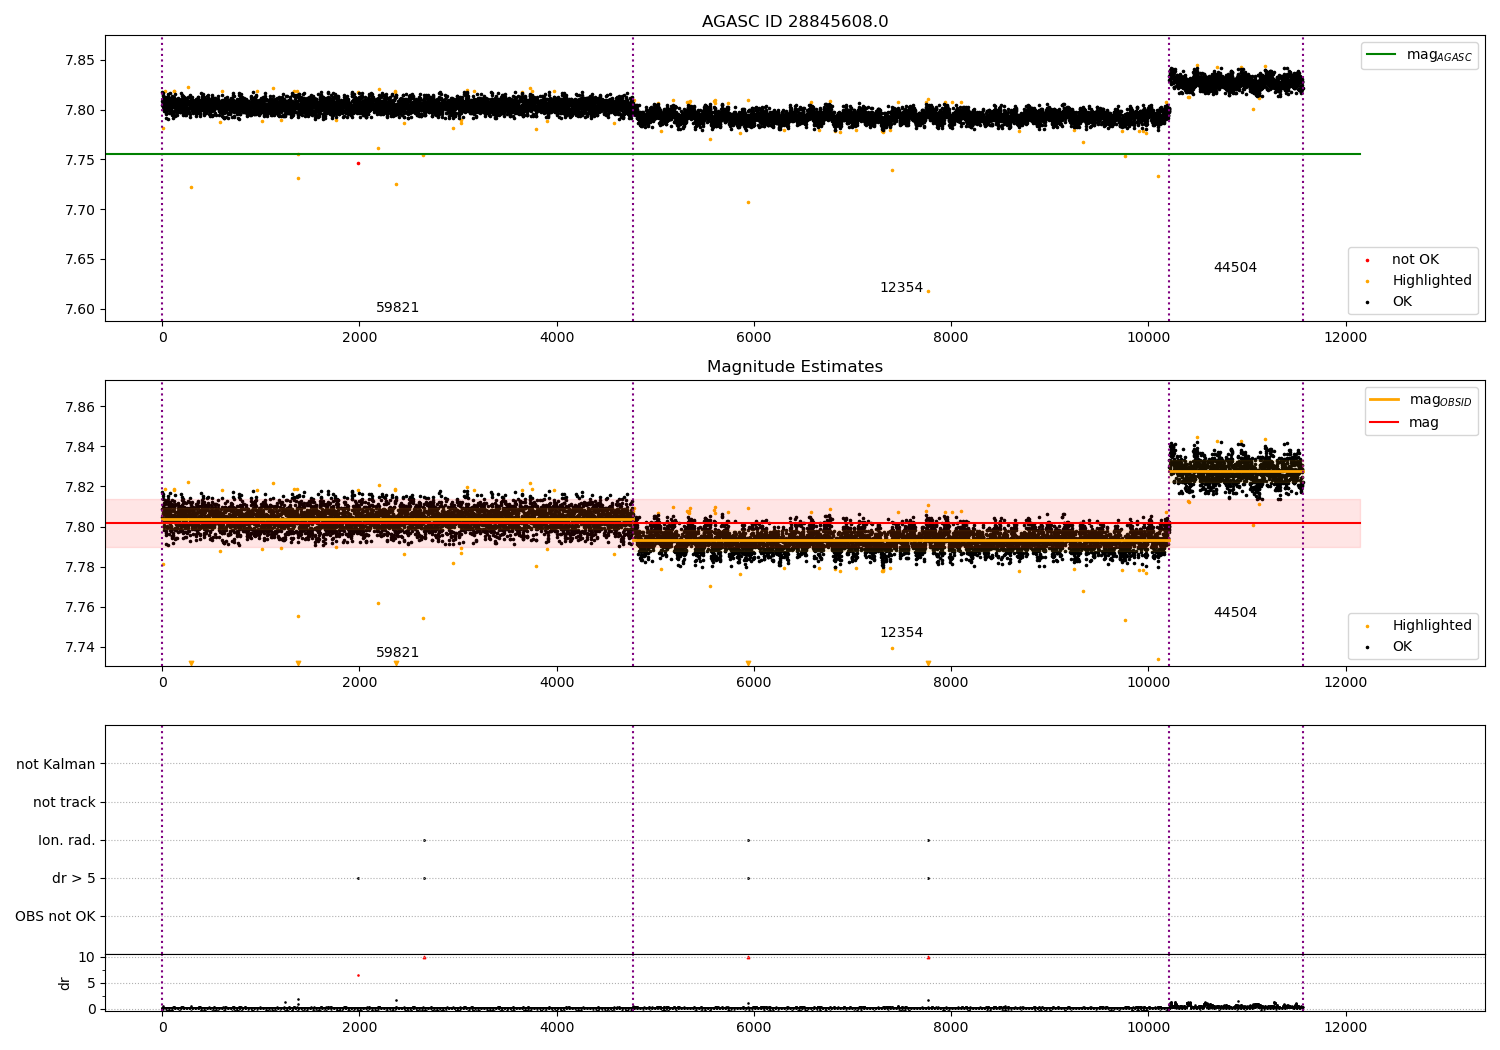Click the "12354" label in the top plot
This screenshot has height=1050, width=1500.
(901, 288)
